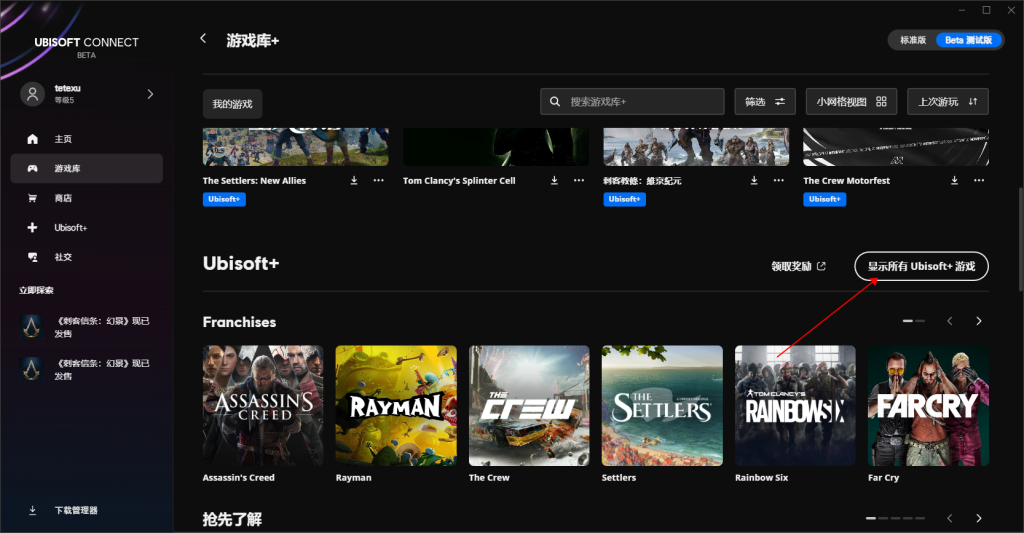
Task: Select 游戏库 in the sidebar
Action: tap(86, 169)
